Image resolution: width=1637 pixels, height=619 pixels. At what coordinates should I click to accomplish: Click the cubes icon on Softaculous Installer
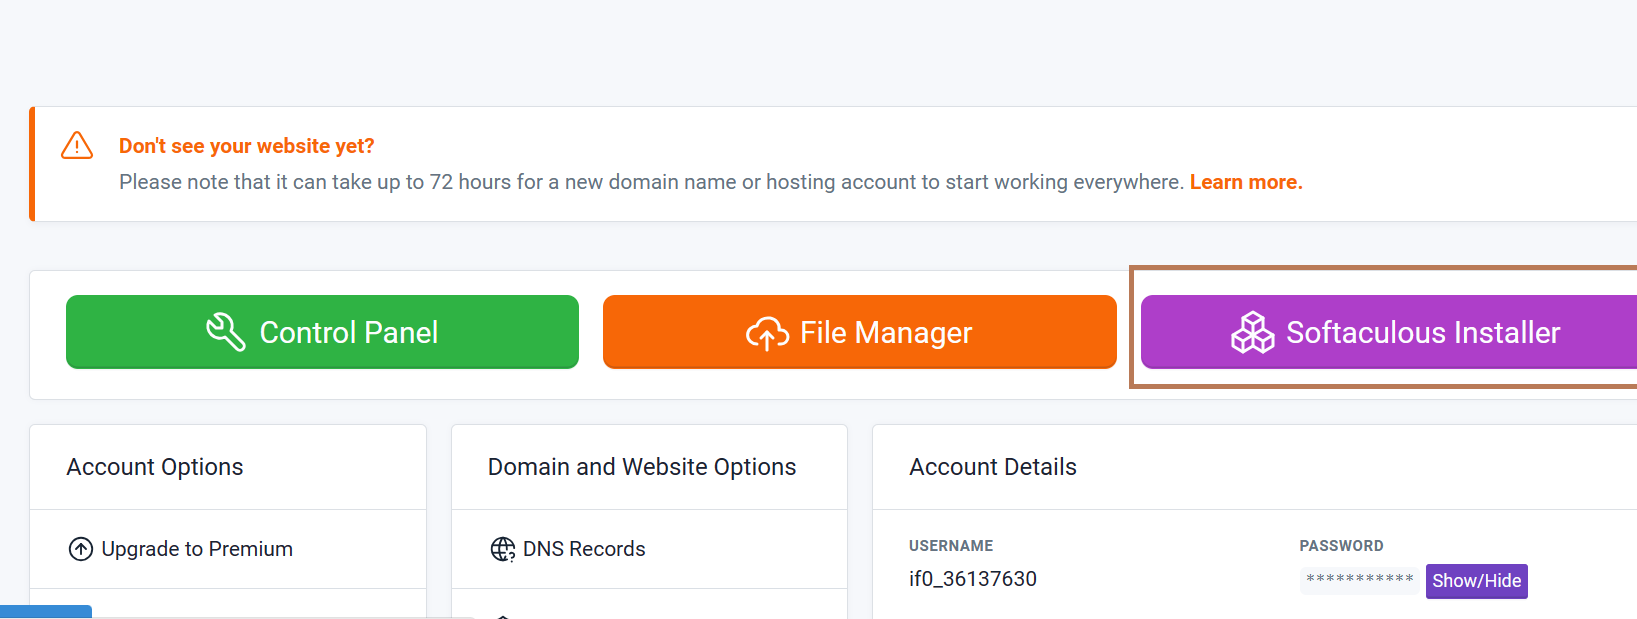(1253, 332)
